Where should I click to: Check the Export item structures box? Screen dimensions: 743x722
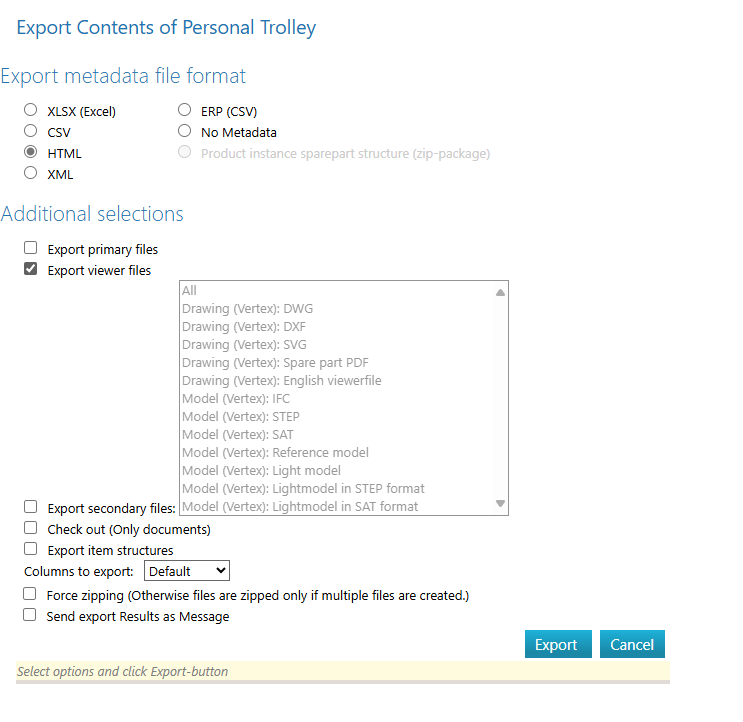point(31,549)
